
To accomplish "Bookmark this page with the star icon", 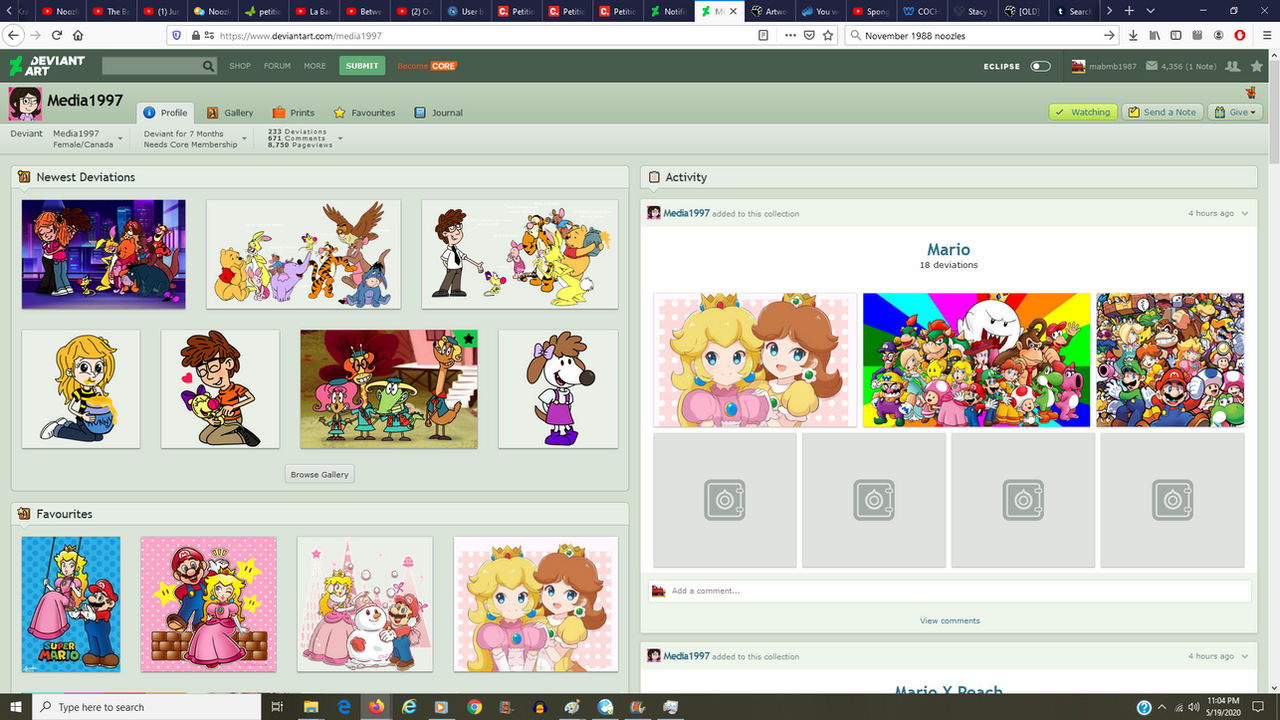I will pos(828,35).
